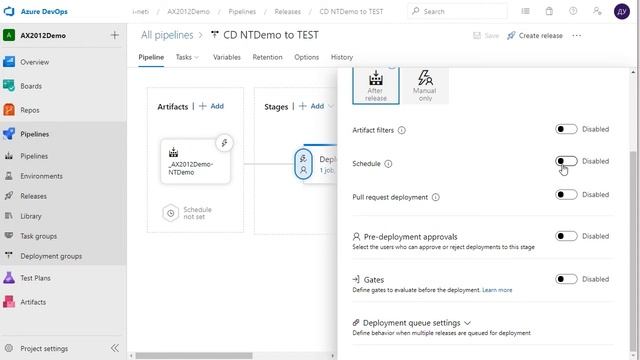Open the work items list icon in header
This screenshot has height=360, width=640.
(x=525, y=11)
